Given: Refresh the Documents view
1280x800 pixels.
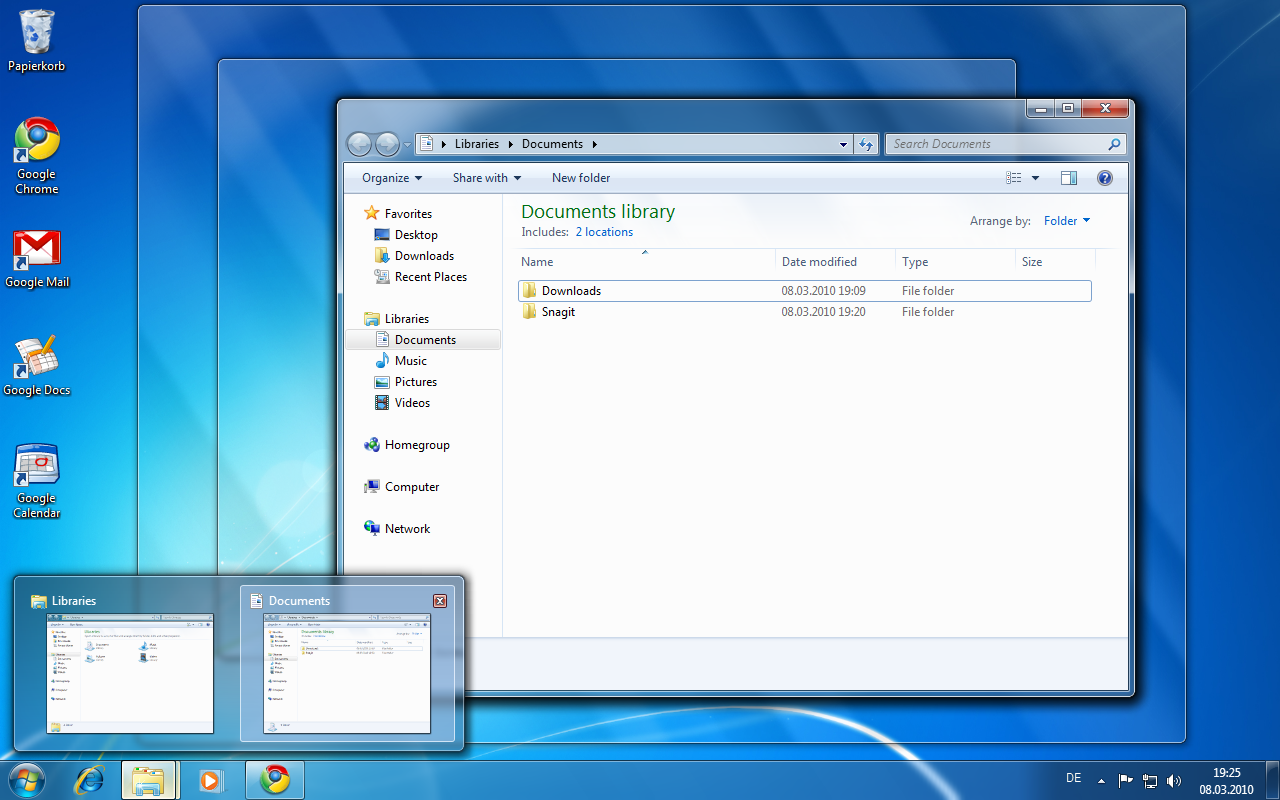Looking at the screenshot, I should (866, 144).
